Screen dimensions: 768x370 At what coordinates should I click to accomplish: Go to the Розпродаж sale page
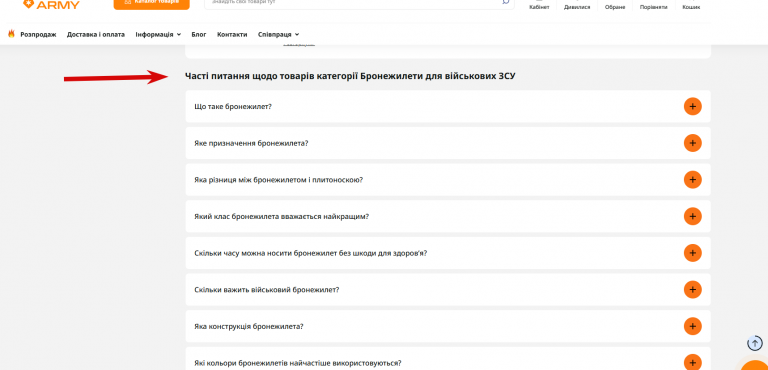pyautogui.click(x=38, y=34)
